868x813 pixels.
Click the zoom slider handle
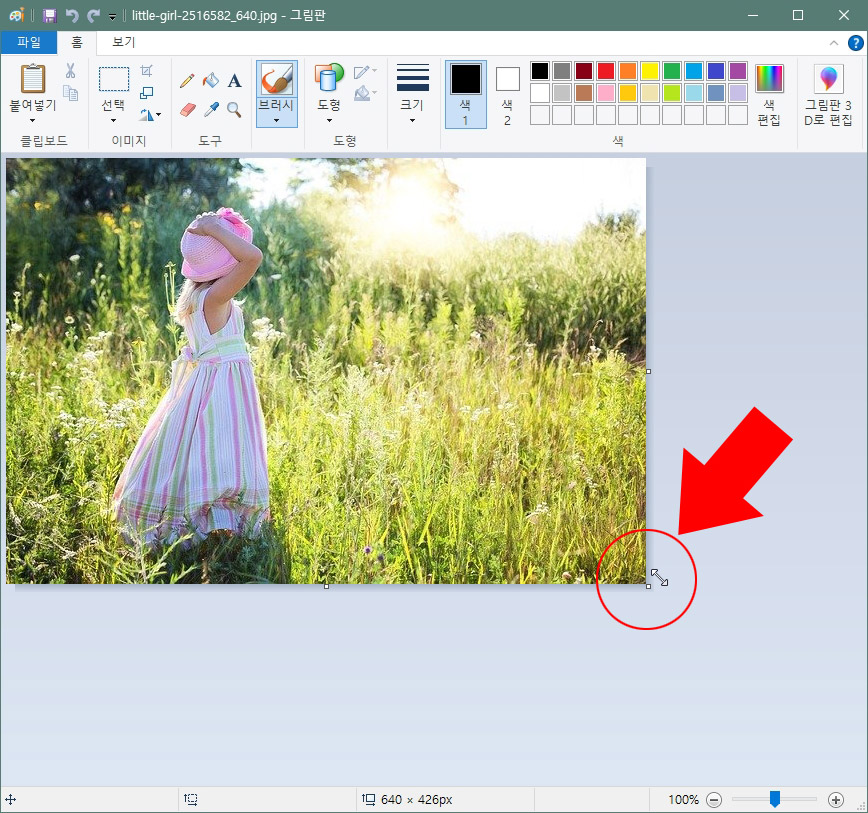775,799
